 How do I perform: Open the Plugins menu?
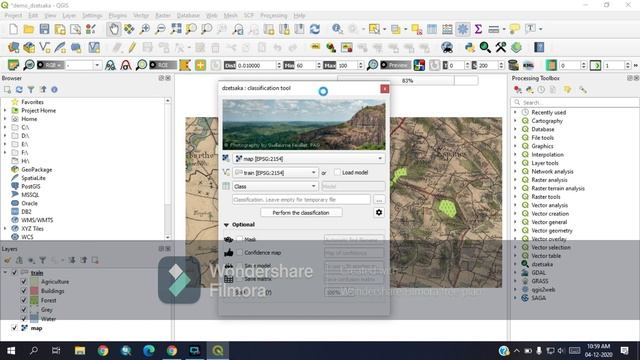[x=118, y=16]
